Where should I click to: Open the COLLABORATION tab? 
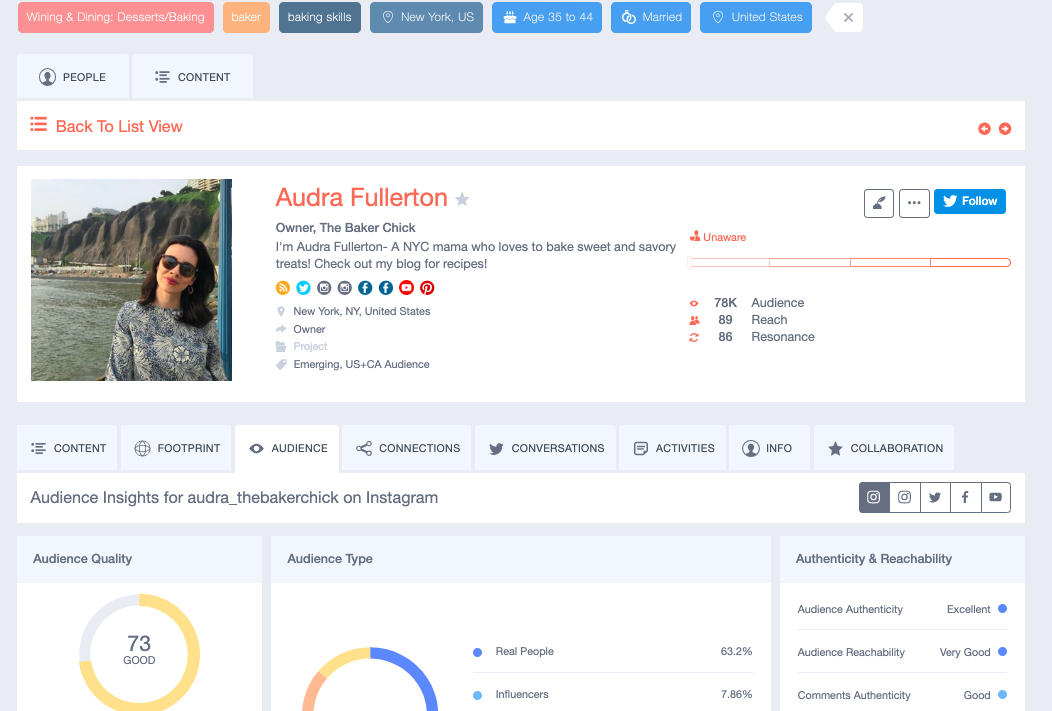884,448
